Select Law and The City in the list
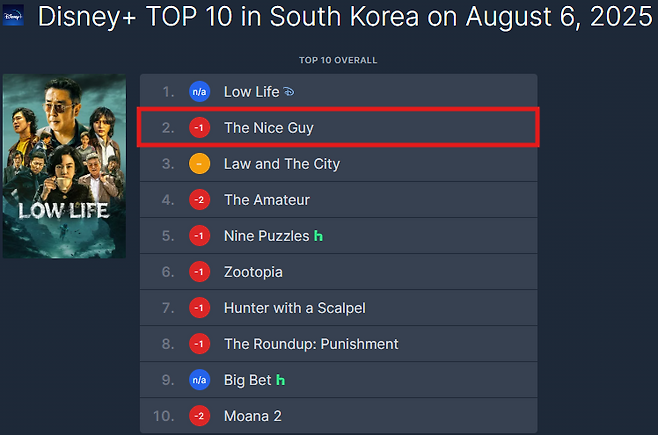Image resolution: width=658 pixels, height=435 pixels. click(282, 164)
